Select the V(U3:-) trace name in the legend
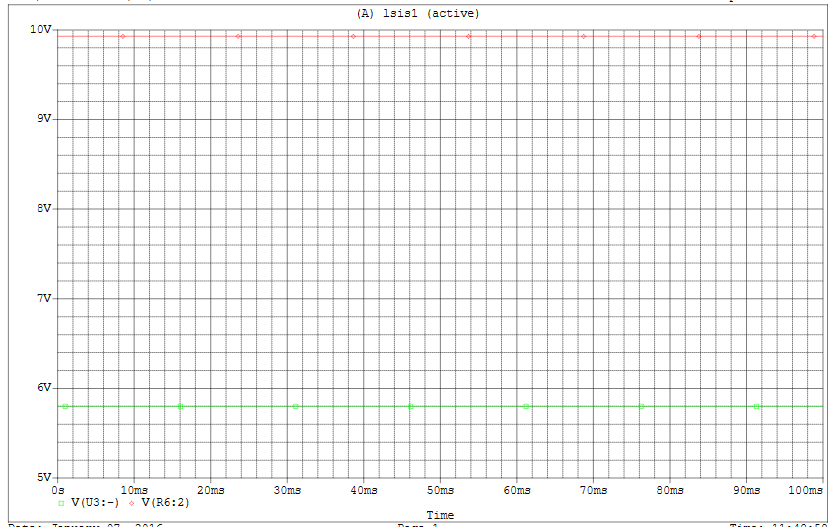 96,502
